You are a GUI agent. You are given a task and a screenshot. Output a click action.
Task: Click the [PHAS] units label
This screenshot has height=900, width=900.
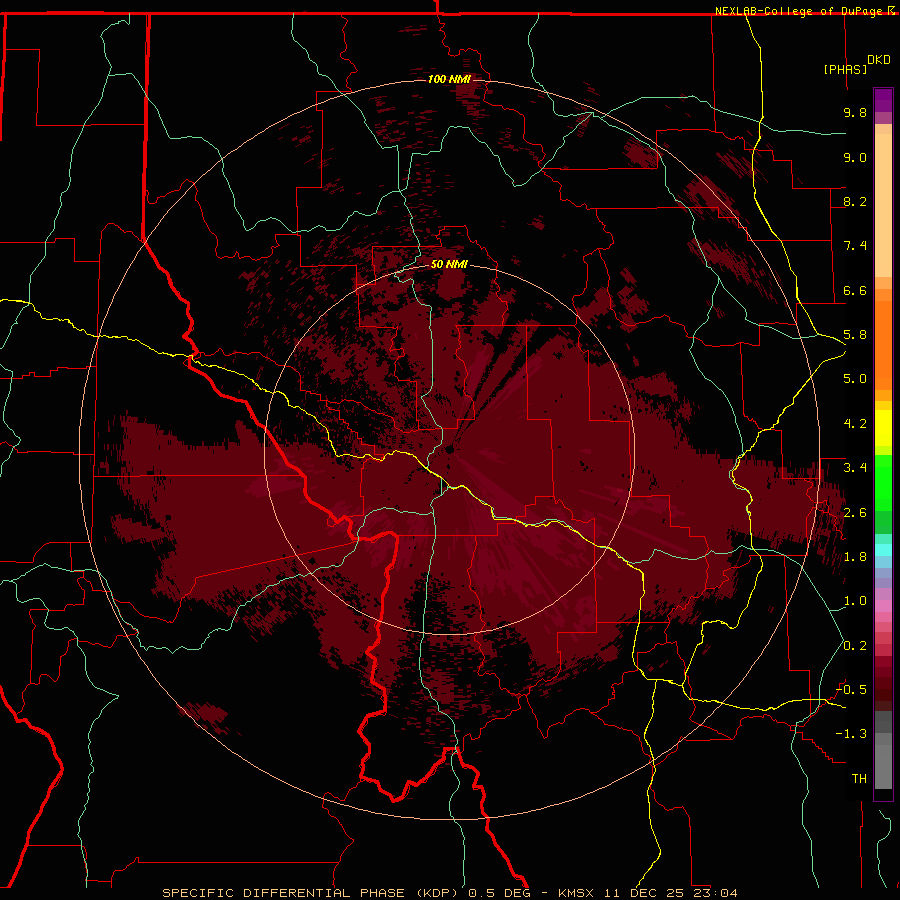click(x=845, y=69)
